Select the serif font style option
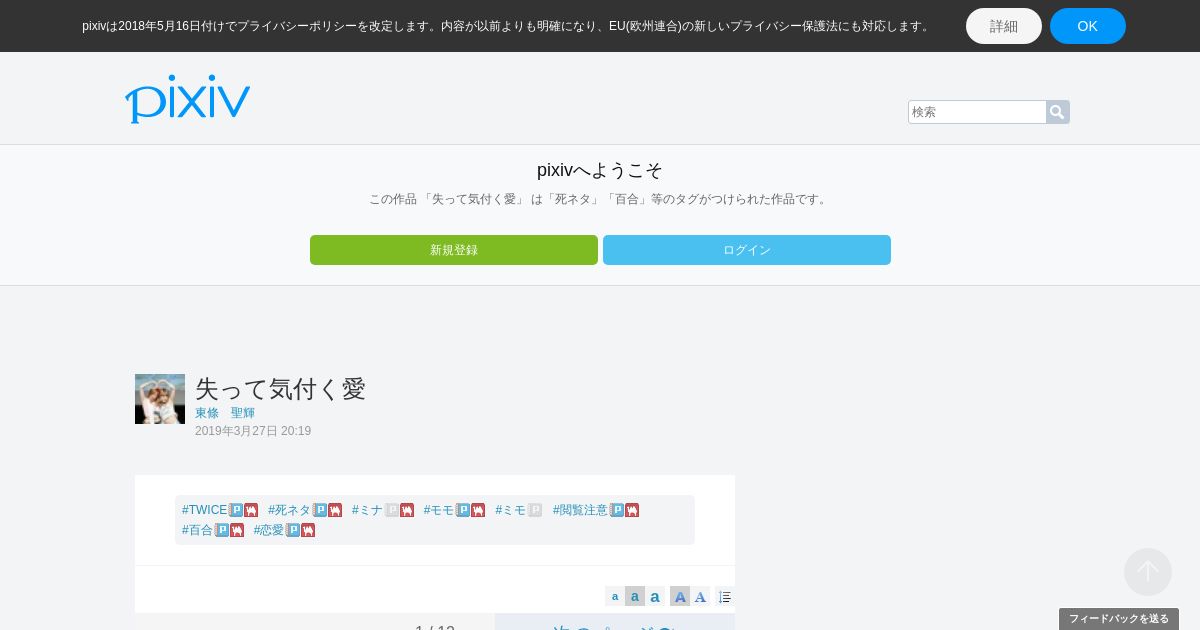The width and height of the screenshot is (1200, 630). point(700,597)
